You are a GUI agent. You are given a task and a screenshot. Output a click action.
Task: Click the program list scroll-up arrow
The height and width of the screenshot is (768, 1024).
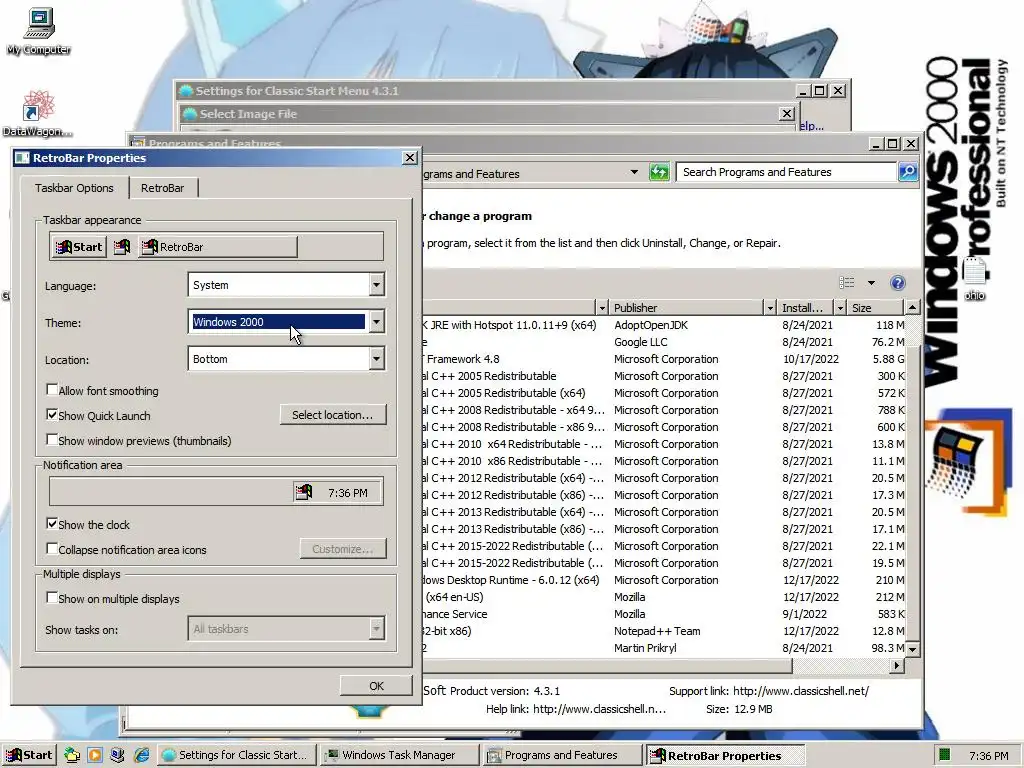(912, 307)
